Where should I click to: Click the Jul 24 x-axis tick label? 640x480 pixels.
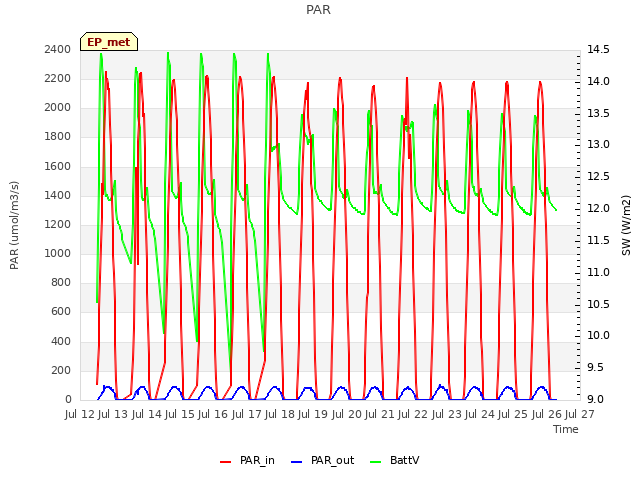[480, 414]
